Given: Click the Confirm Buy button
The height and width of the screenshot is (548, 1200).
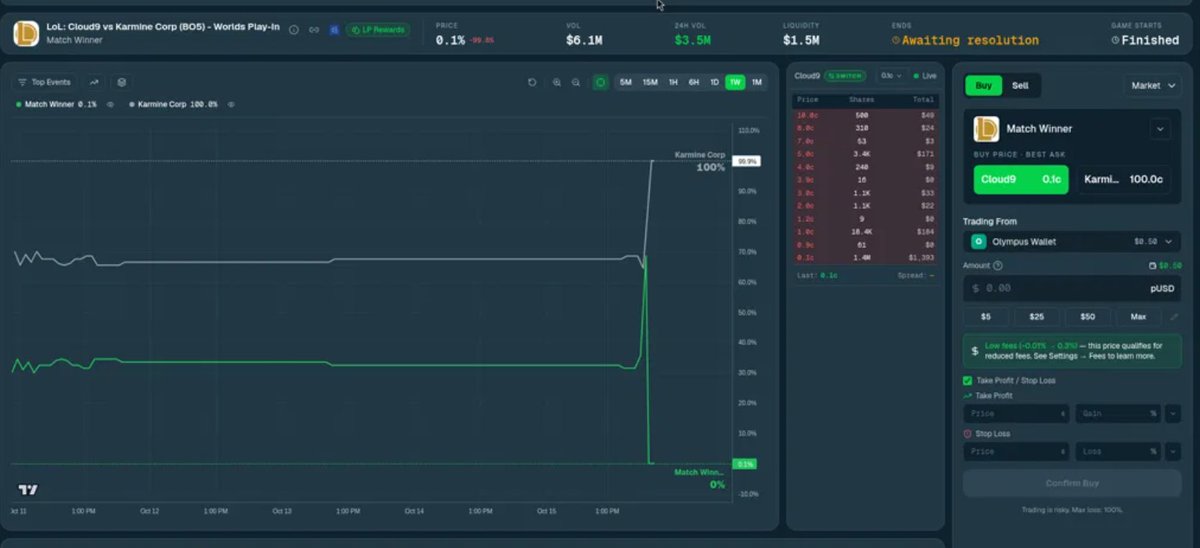Looking at the screenshot, I should (x=1072, y=483).
